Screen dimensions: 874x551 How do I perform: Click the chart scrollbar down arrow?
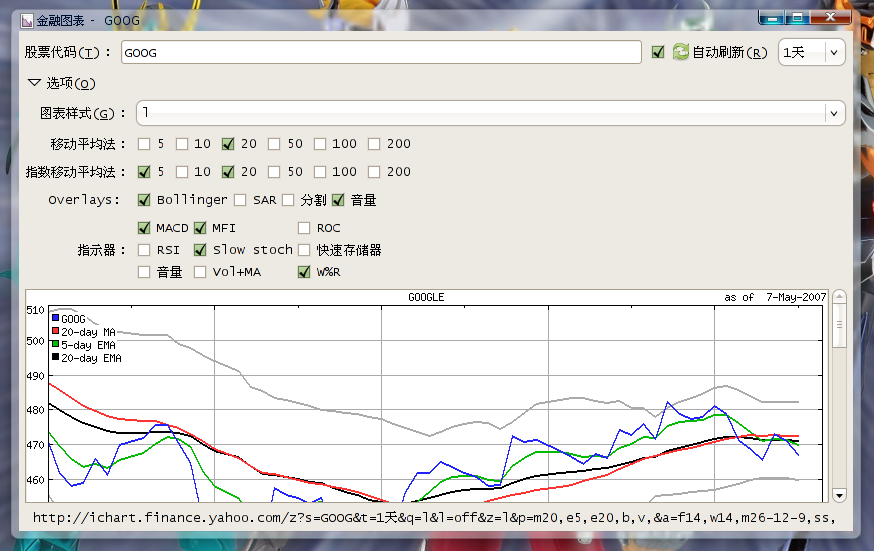[x=839, y=495]
